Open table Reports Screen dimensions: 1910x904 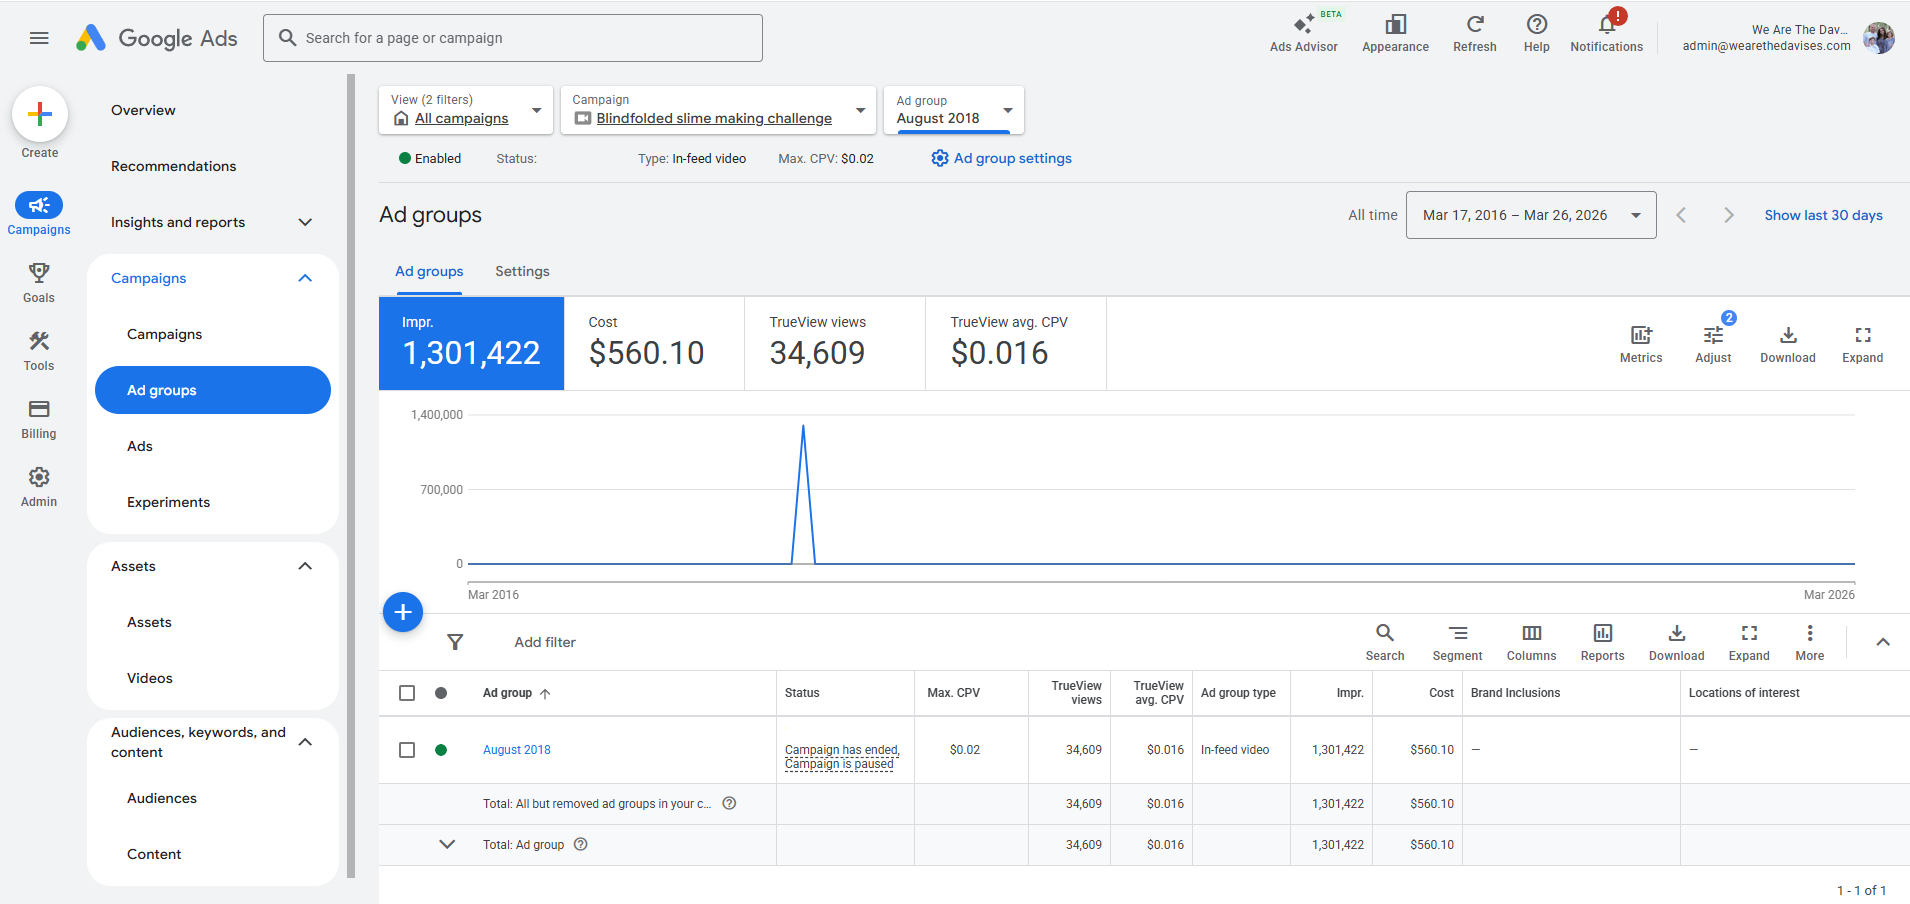click(x=1602, y=642)
